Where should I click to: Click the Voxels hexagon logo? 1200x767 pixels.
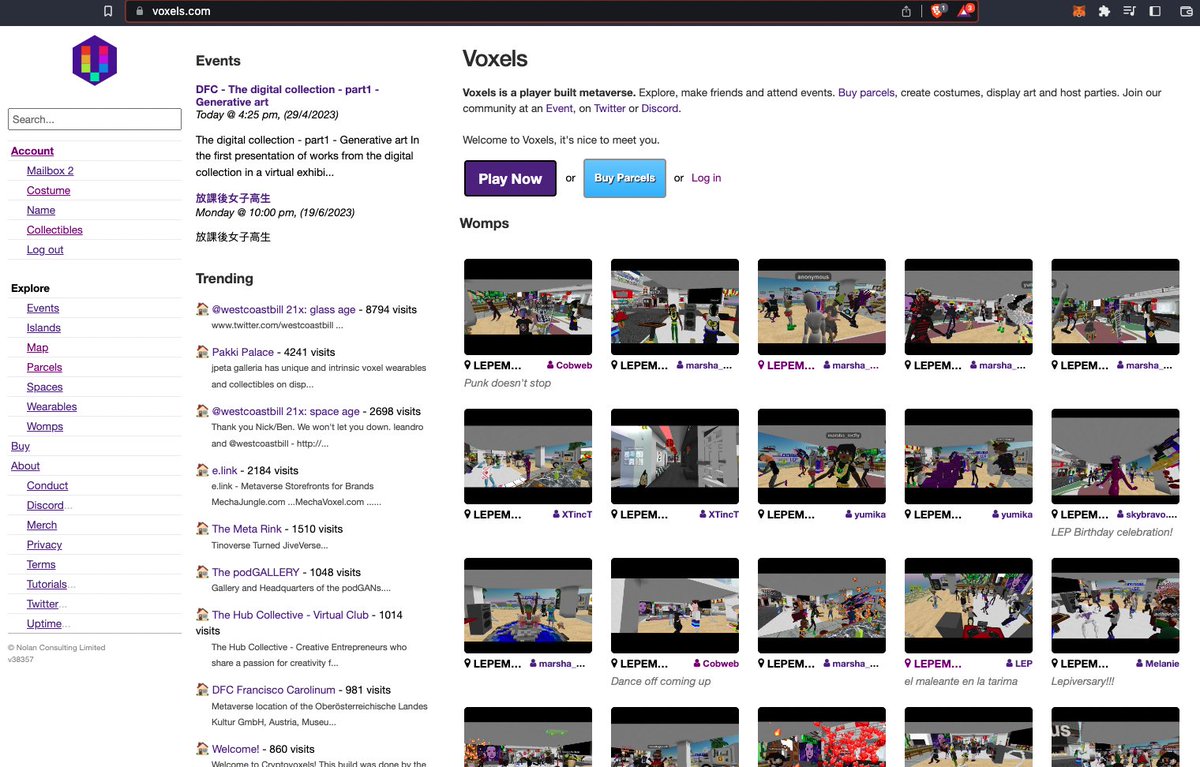click(95, 60)
